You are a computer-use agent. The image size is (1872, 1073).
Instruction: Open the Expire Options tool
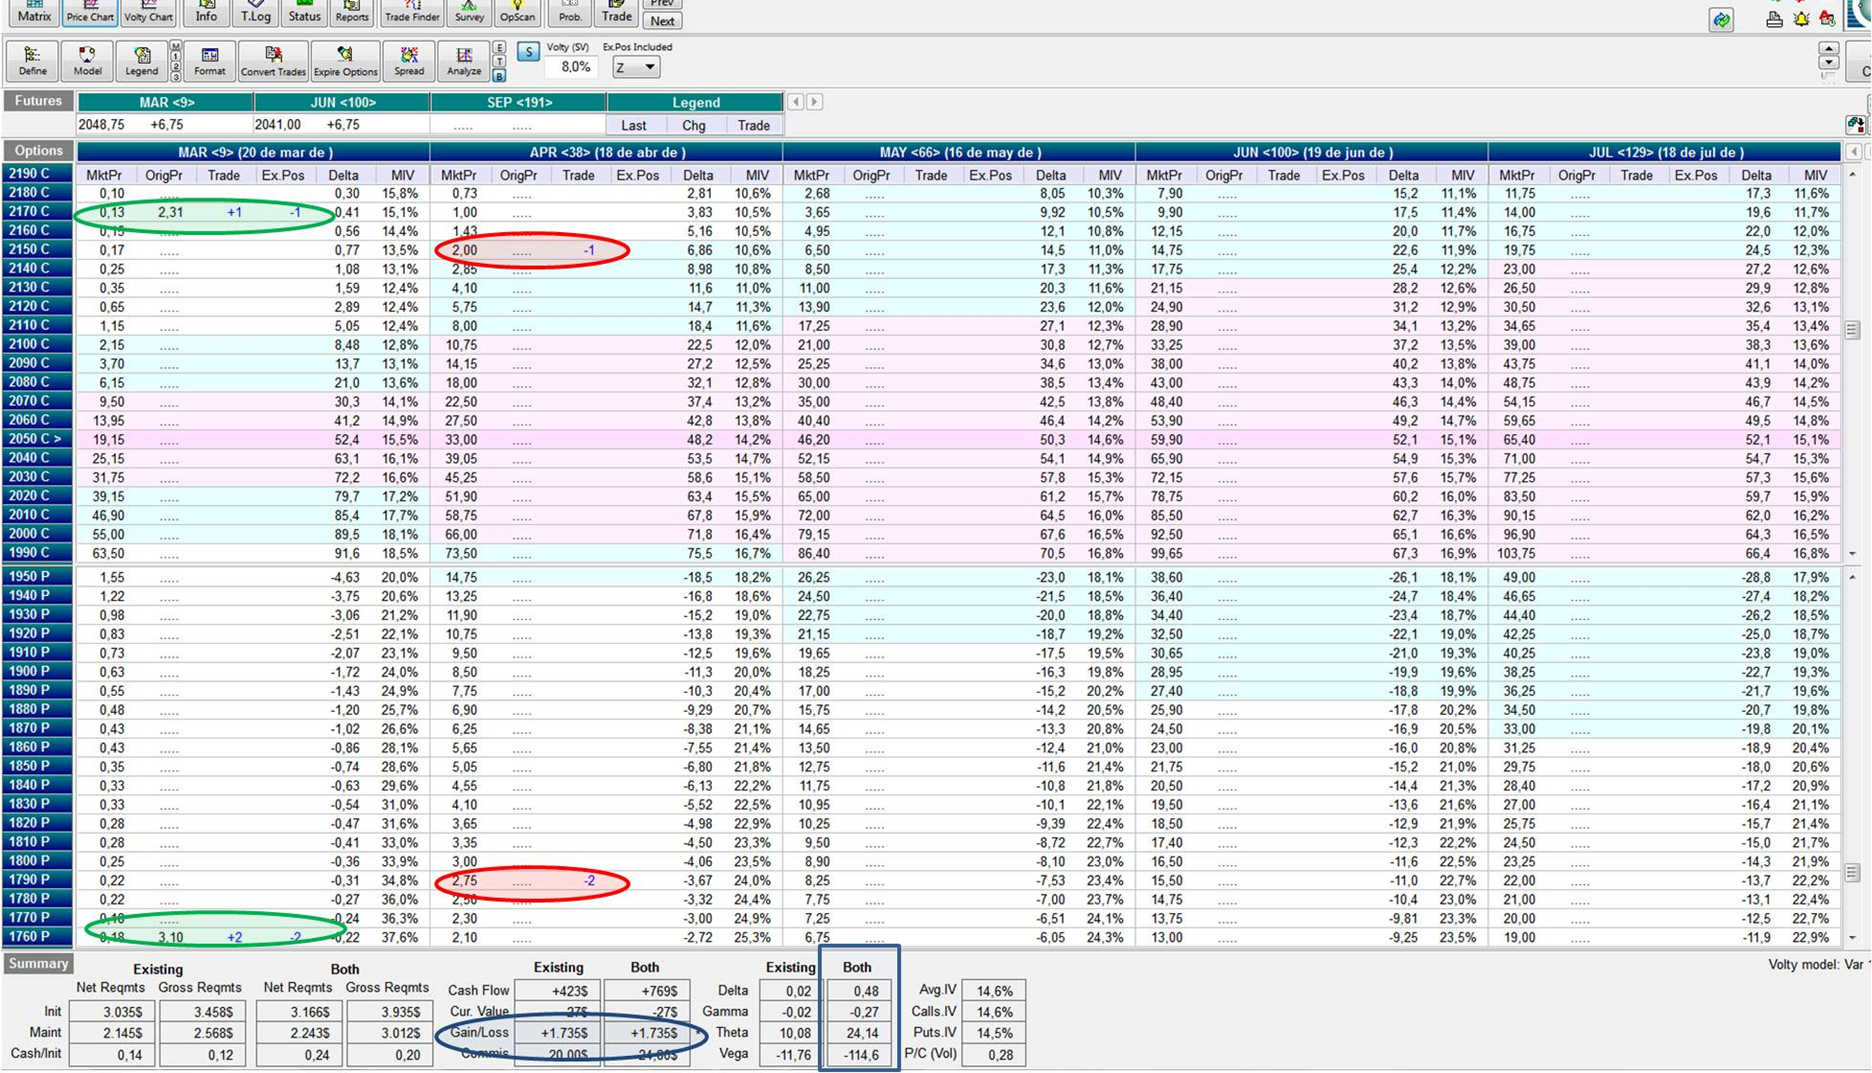tap(345, 60)
